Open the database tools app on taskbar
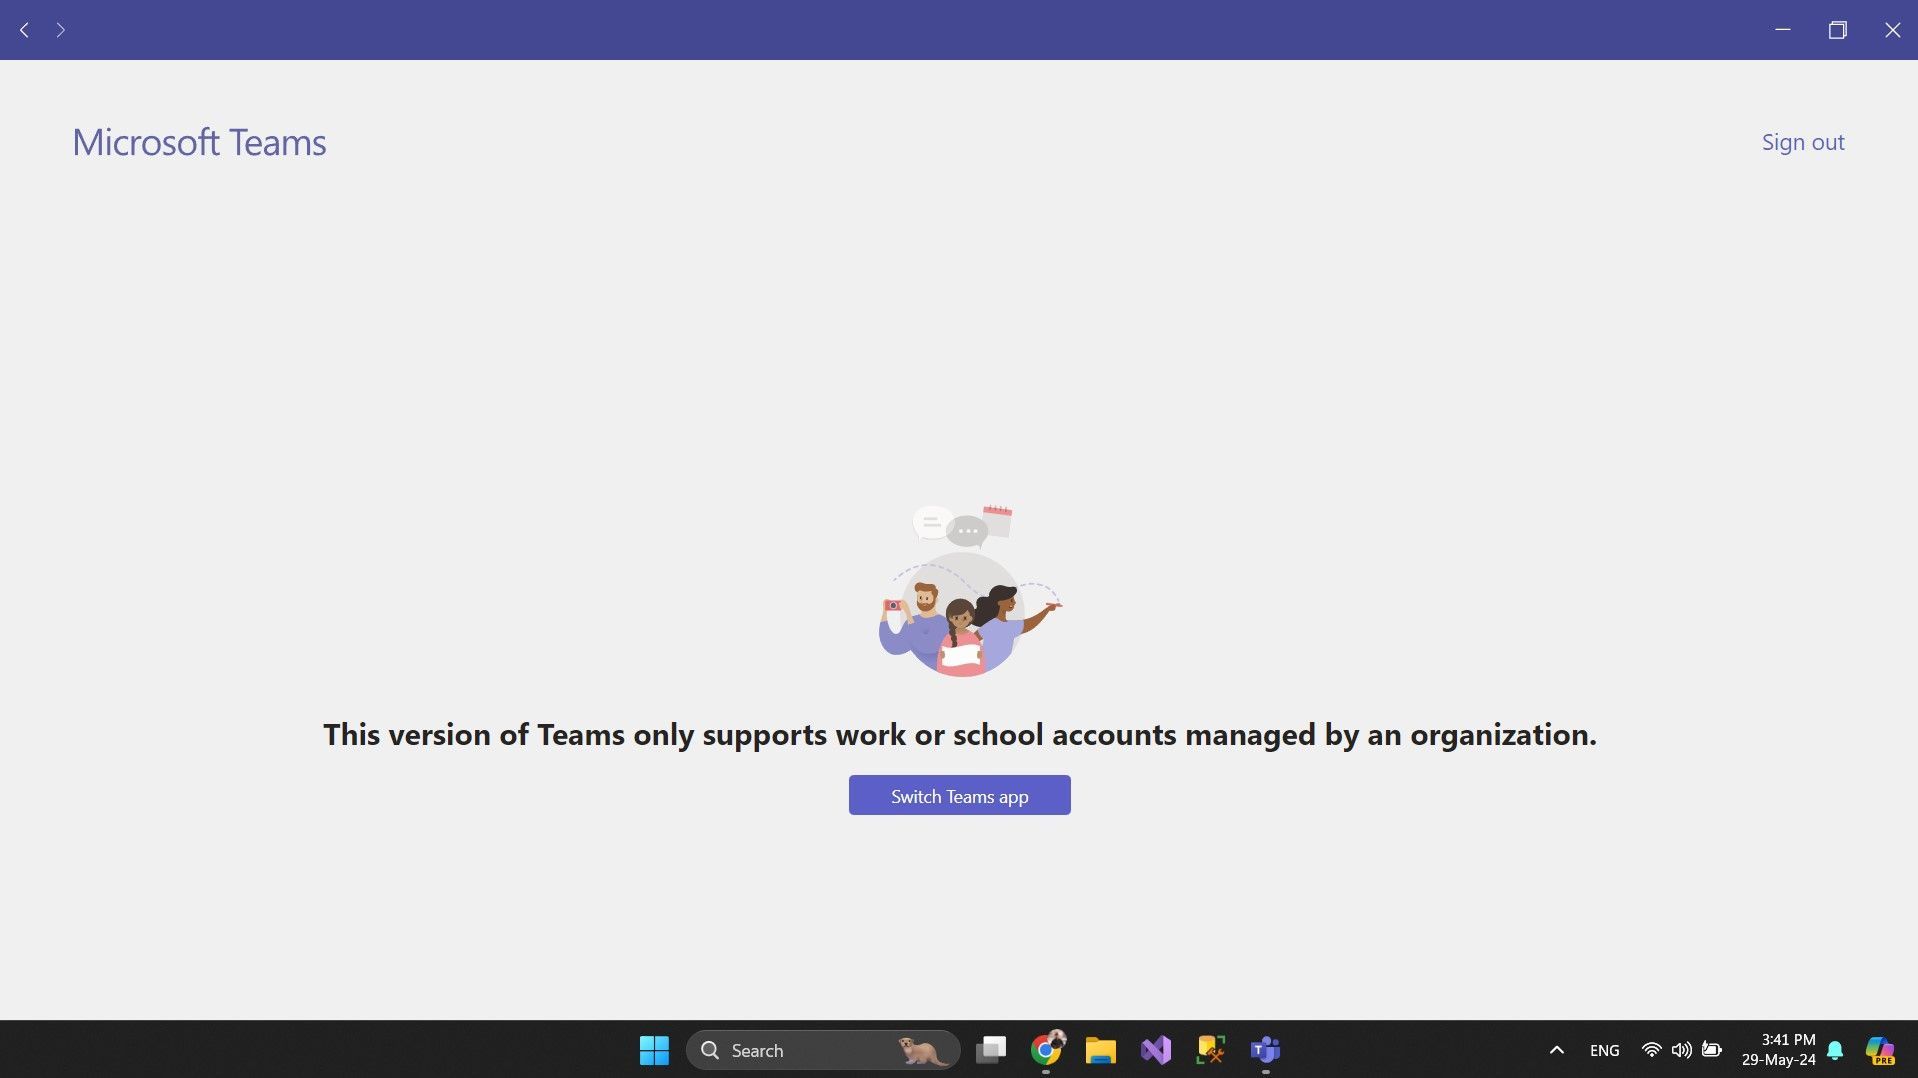Viewport: 1918px width, 1078px height. [x=1211, y=1050]
